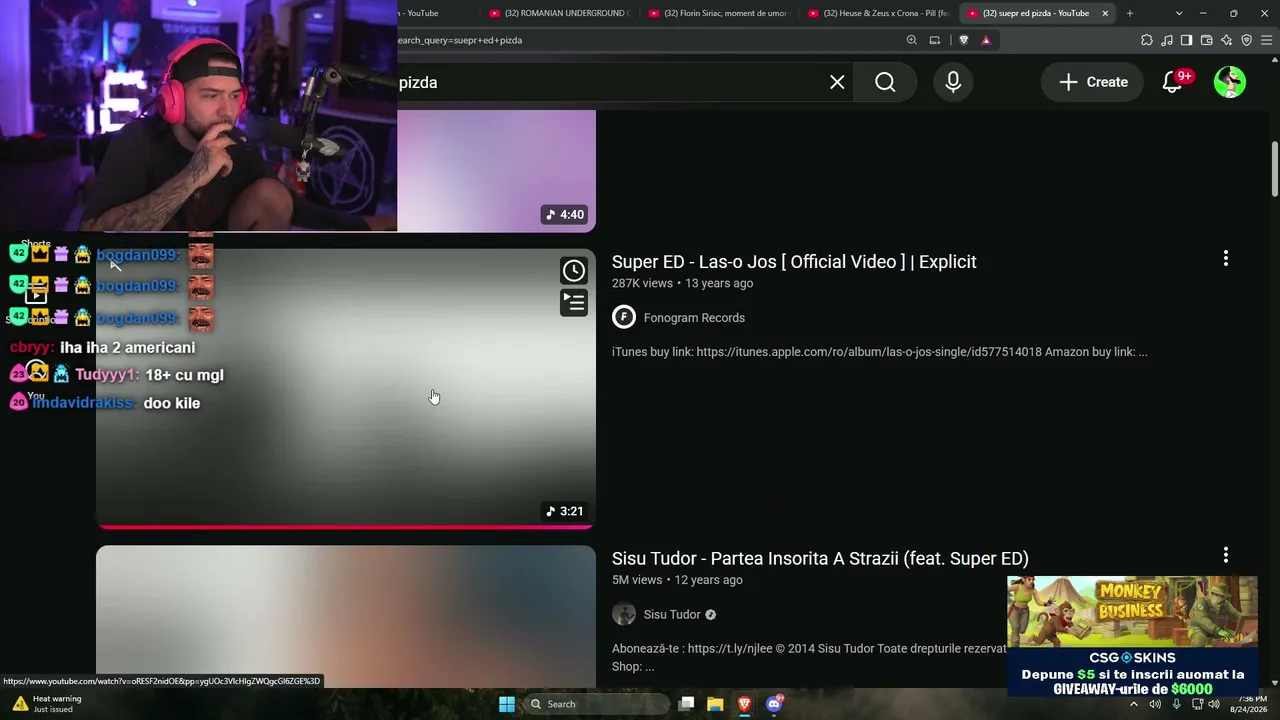Switch to the Florin Siriac tab
The height and width of the screenshot is (720, 1280).
[719, 13]
